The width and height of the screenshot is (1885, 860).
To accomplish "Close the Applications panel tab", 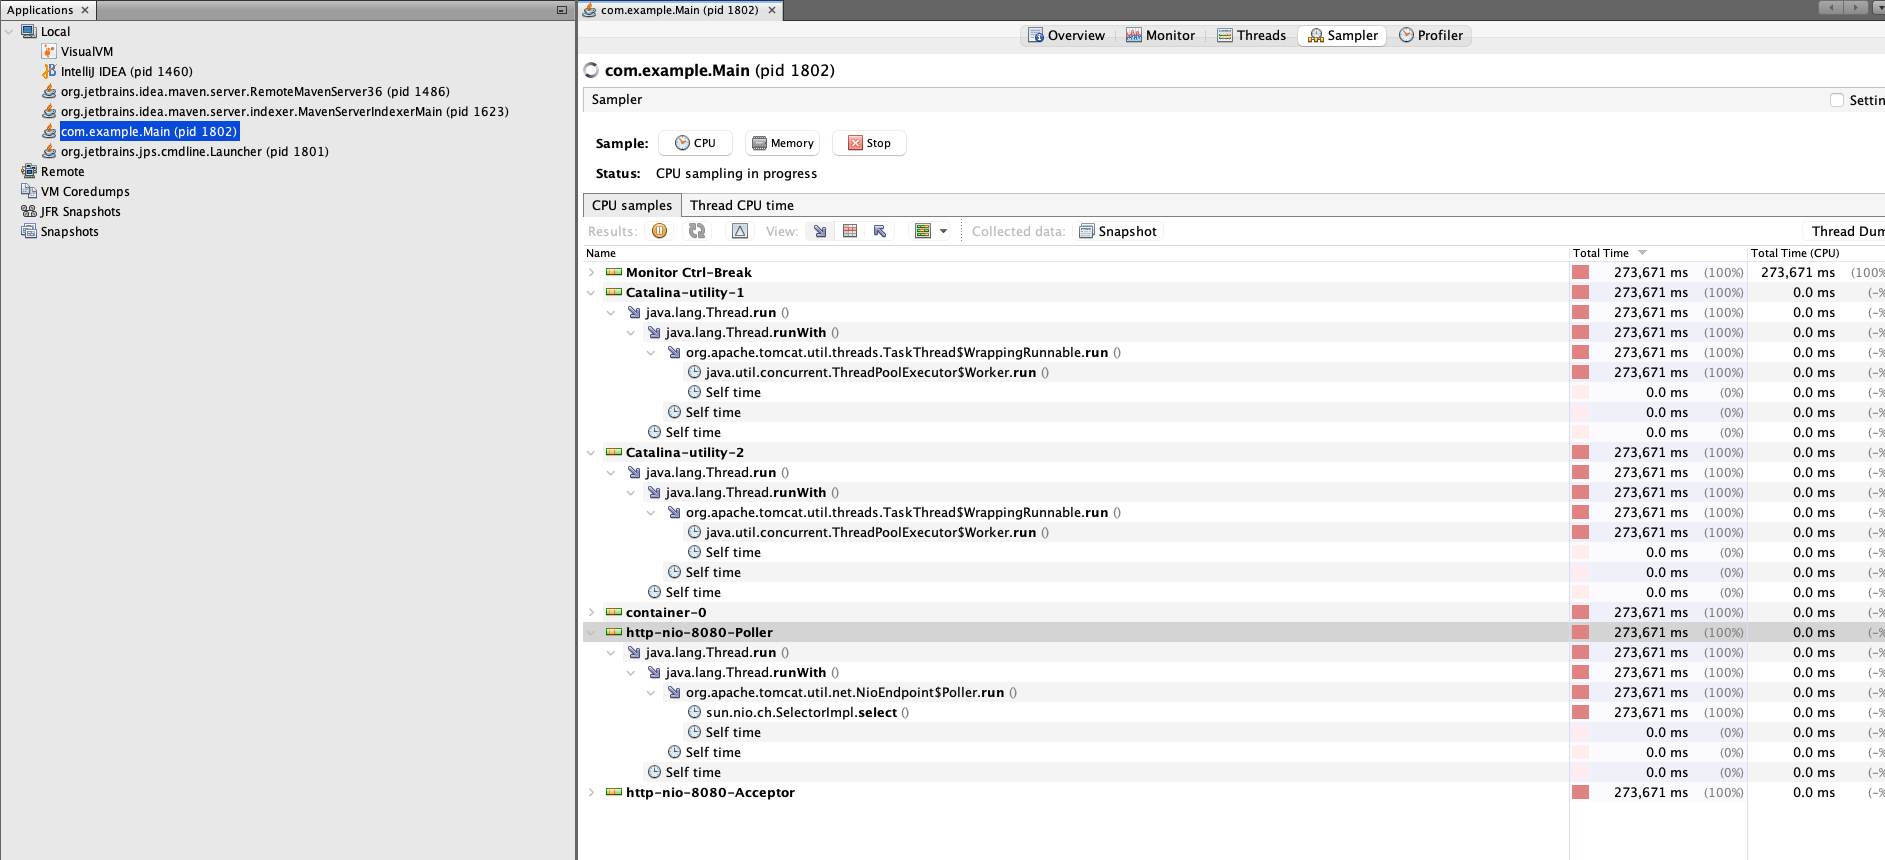I will (x=85, y=10).
